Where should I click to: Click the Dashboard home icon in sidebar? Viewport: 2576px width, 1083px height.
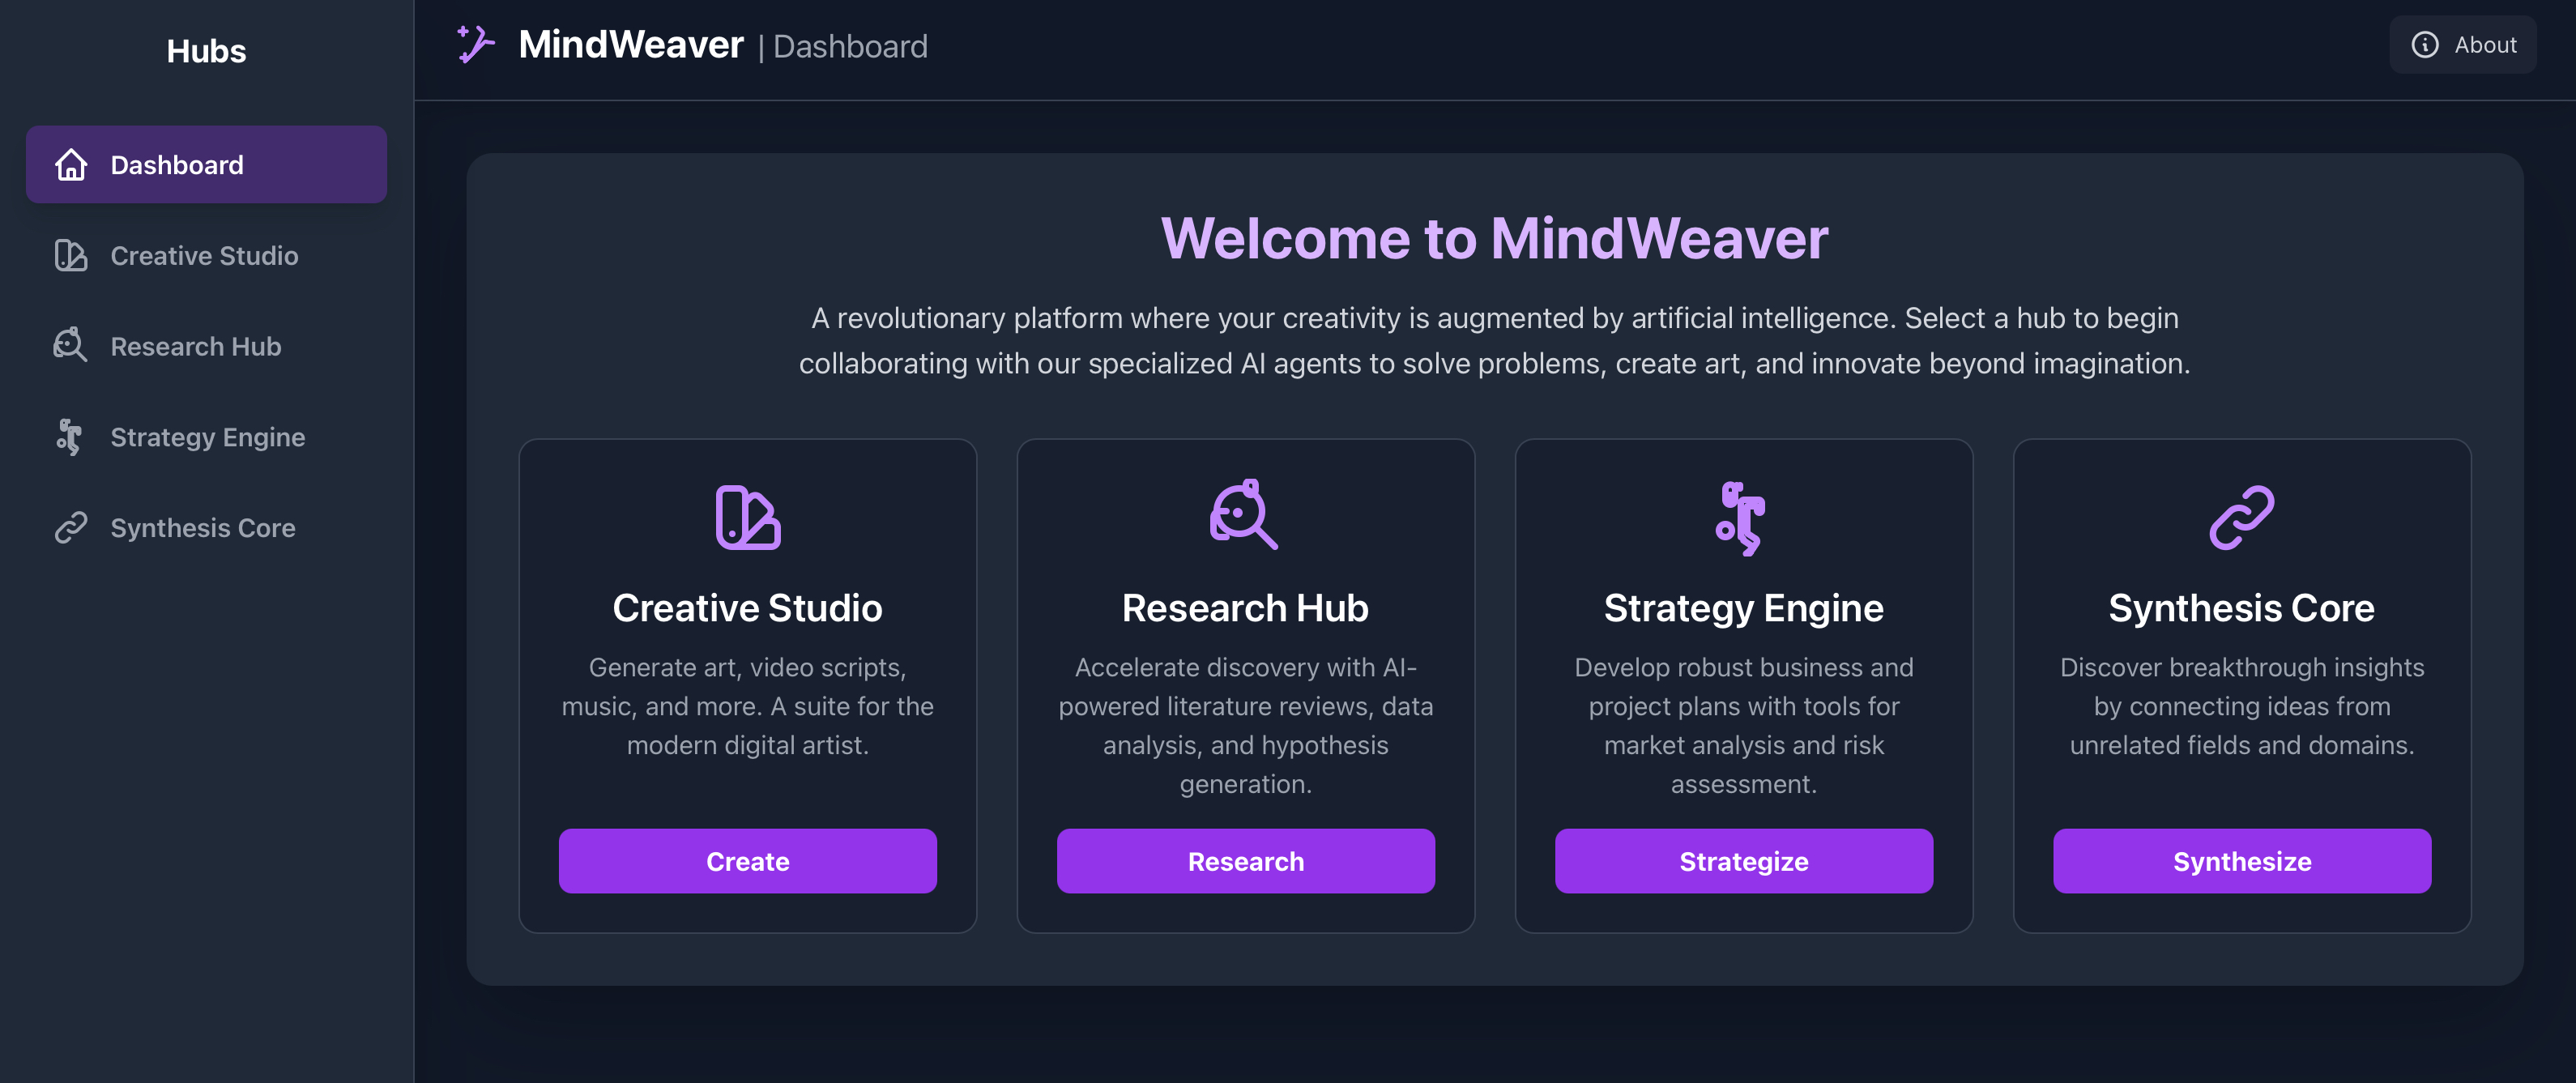pyautogui.click(x=71, y=165)
